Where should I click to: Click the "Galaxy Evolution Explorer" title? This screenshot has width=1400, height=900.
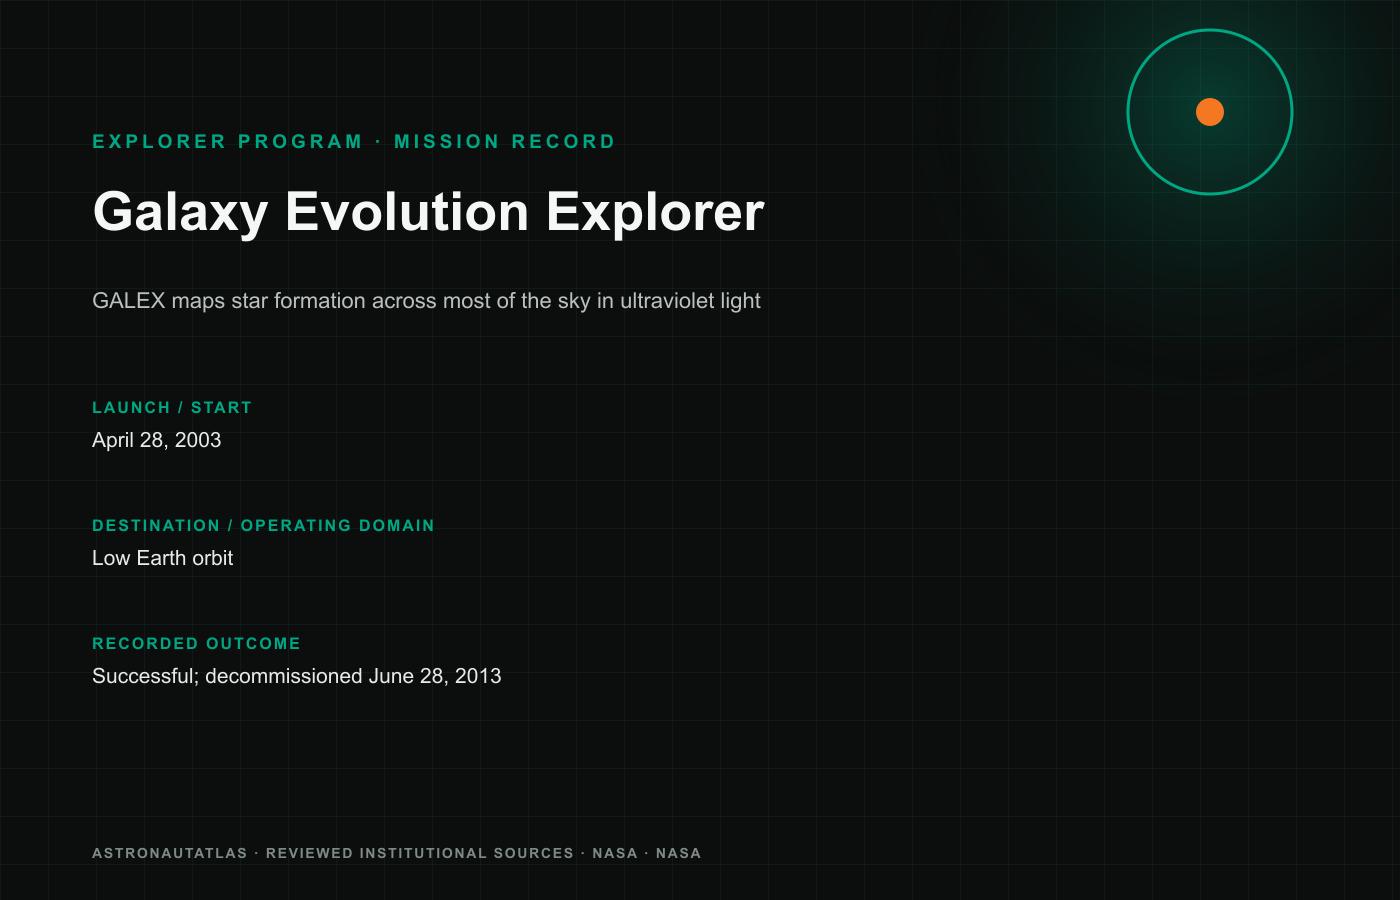click(x=428, y=212)
